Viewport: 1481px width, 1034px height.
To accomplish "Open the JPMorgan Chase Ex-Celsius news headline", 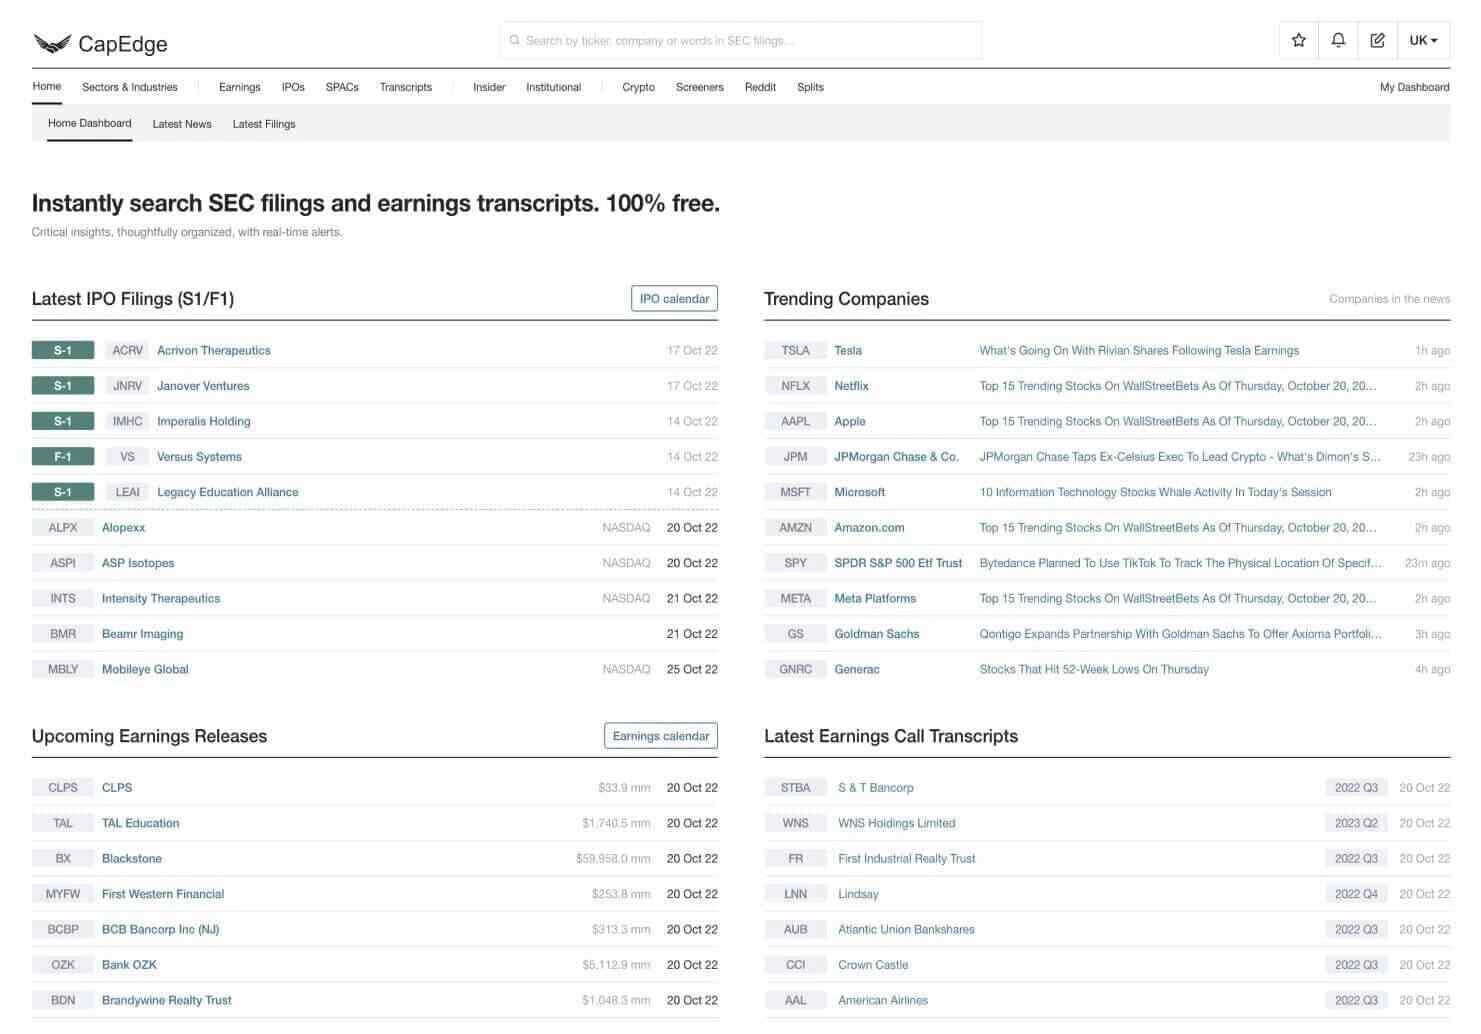I will pyautogui.click(x=1179, y=457).
